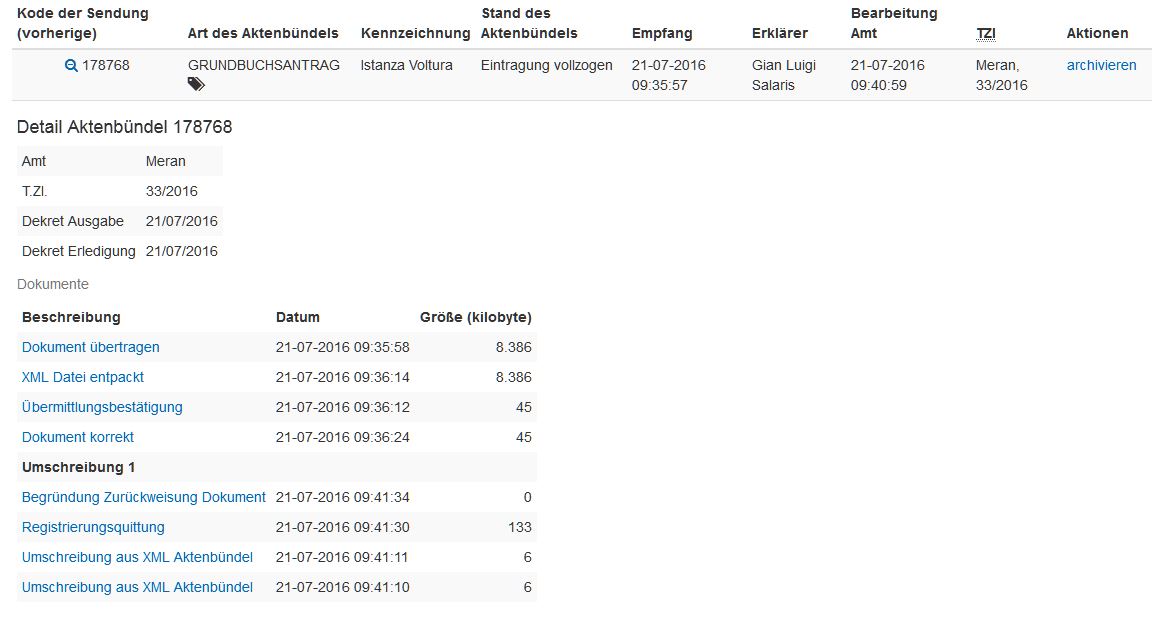Open the Registrierungsquittung document

(93, 527)
